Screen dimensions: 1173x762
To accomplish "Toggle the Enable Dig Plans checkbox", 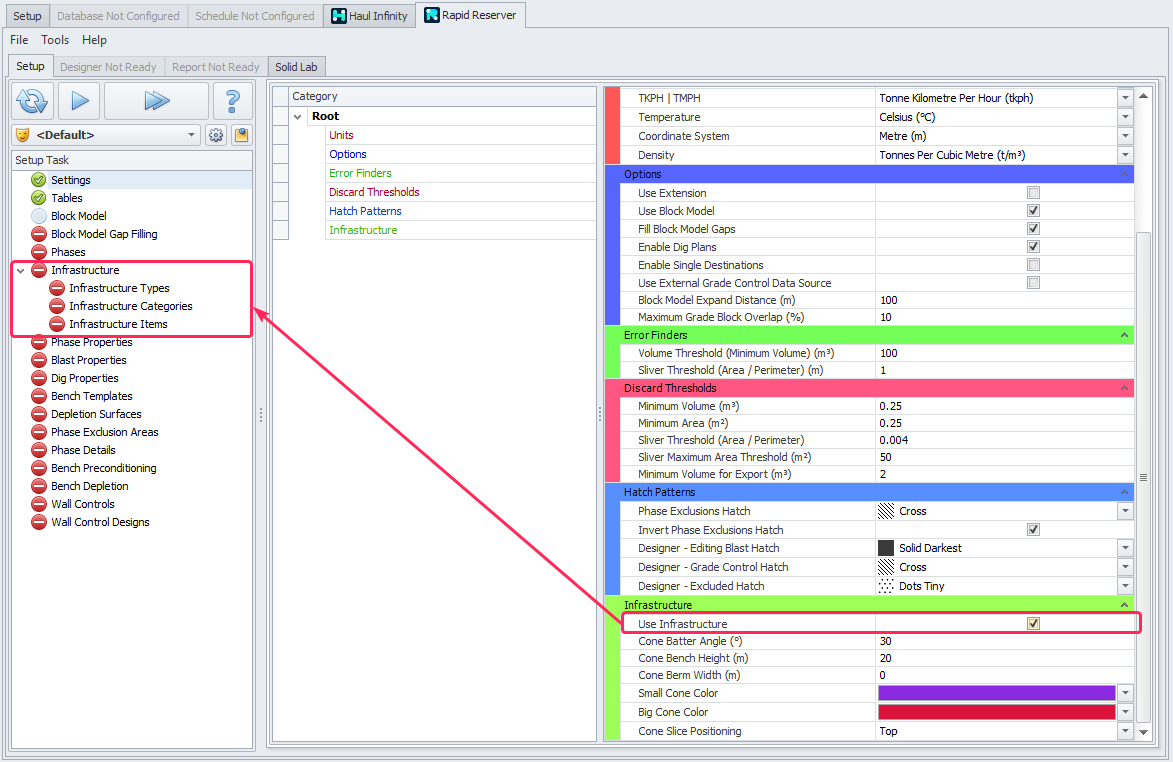I will [1033, 247].
